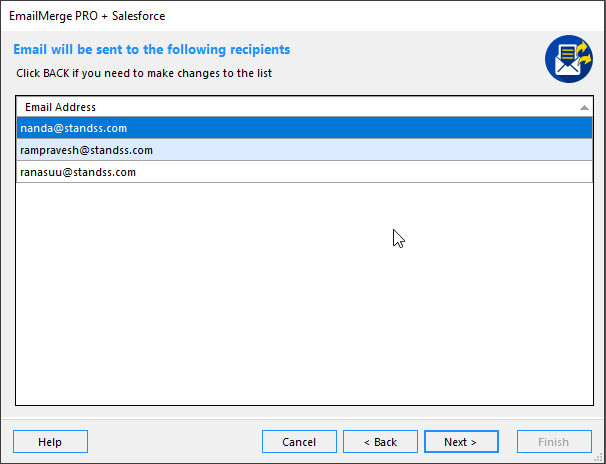Go Back to edit recipient list
Image resolution: width=606 pixels, height=464 pixels.
click(380, 442)
